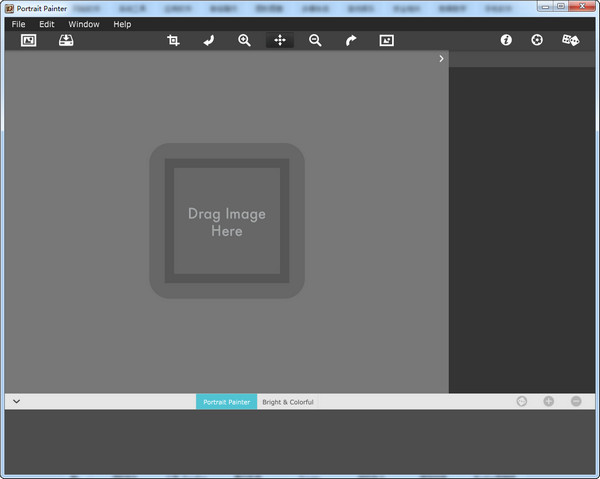Click the Drag Image Here drop area
600x479 pixels.
pyautogui.click(x=227, y=221)
